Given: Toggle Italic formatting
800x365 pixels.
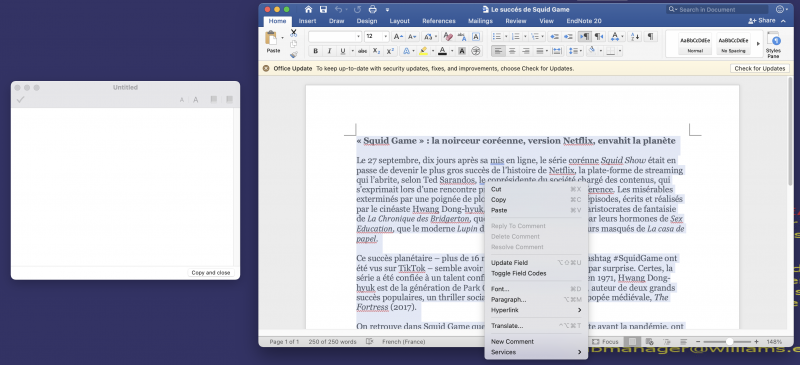Looking at the screenshot, I should tap(329, 51).
